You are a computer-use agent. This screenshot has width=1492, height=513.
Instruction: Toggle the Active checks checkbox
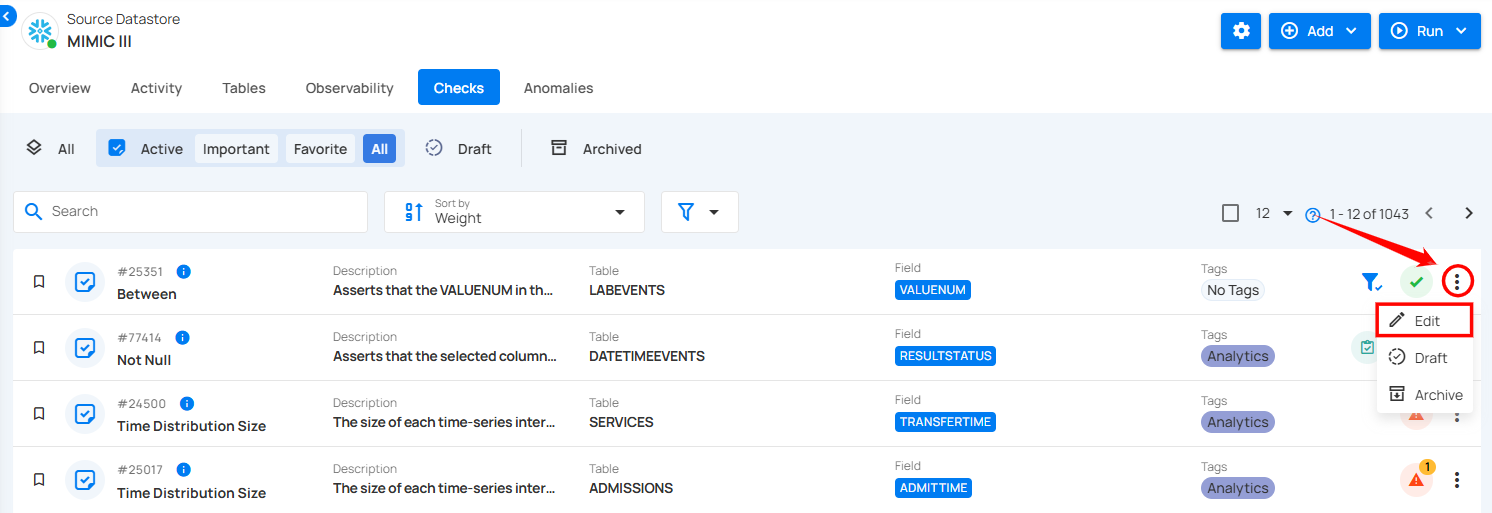pyautogui.click(x=117, y=148)
